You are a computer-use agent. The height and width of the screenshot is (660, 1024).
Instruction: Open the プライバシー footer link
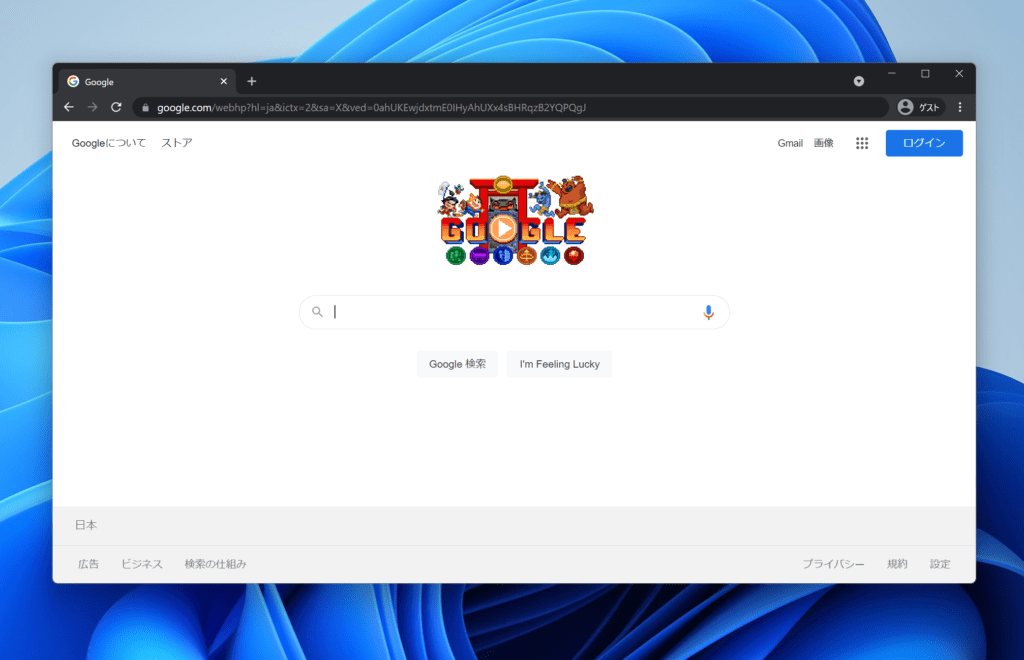click(x=833, y=564)
